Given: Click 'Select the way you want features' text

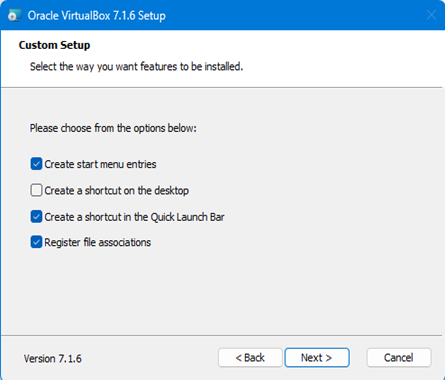Looking at the screenshot, I should tap(136, 67).
